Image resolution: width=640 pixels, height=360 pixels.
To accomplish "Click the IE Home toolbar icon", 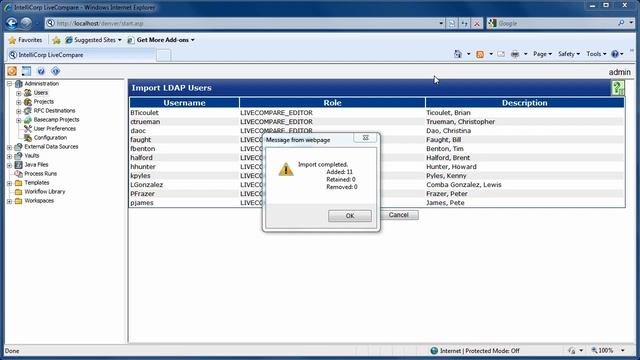I will click(x=458, y=54).
